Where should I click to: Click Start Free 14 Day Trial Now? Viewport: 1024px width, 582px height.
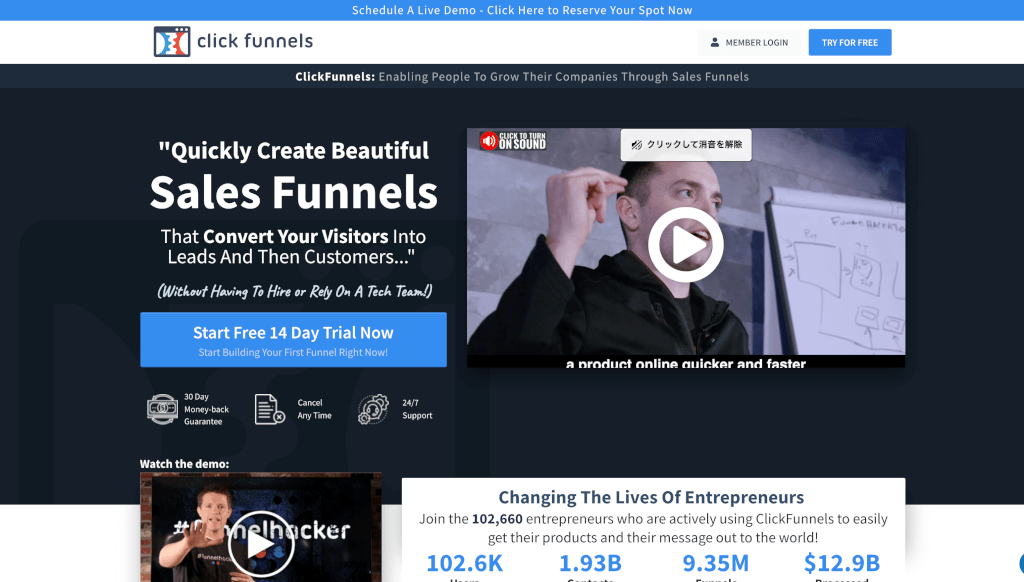pyautogui.click(x=293, y=340)
